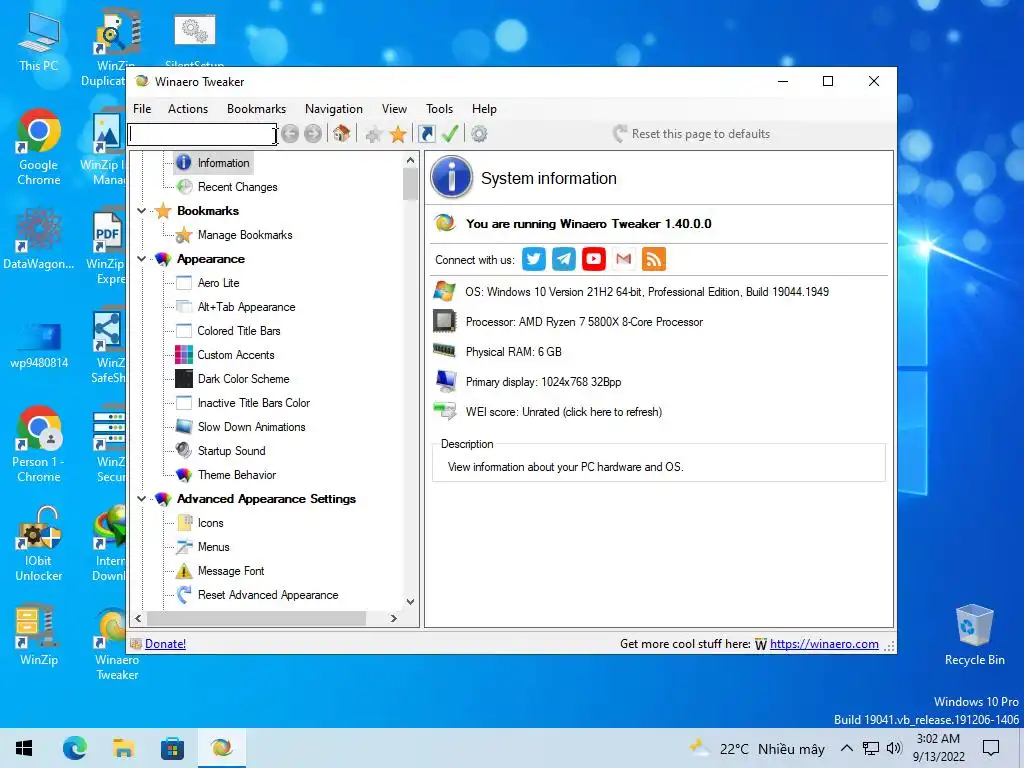
Task: Click the Start button
Action: tap(24, 748)
